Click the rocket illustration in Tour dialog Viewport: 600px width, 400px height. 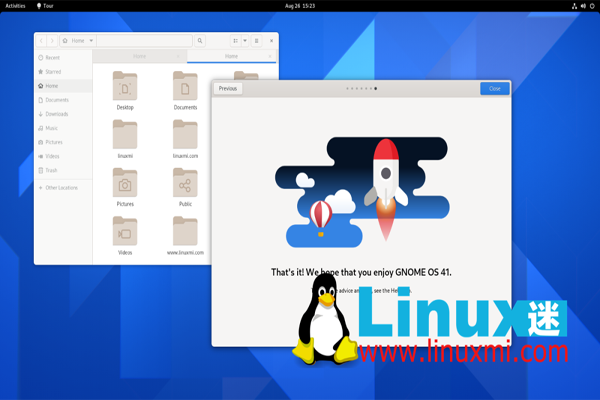coord(386,189)
